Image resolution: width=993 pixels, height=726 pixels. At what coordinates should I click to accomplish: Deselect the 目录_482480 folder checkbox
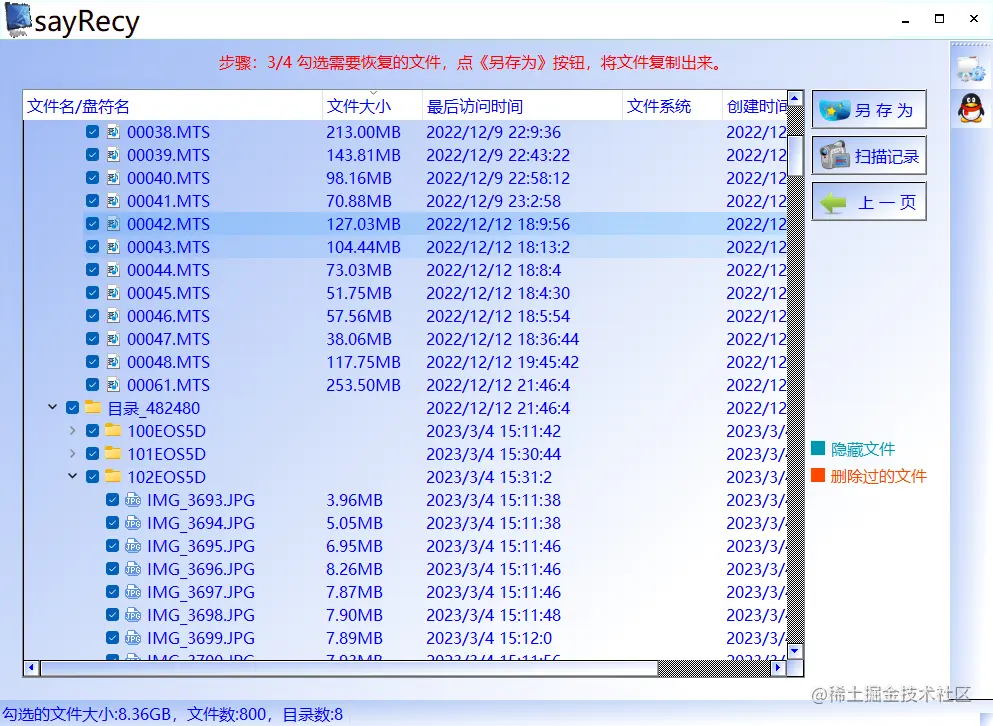(x=72, y=408)
